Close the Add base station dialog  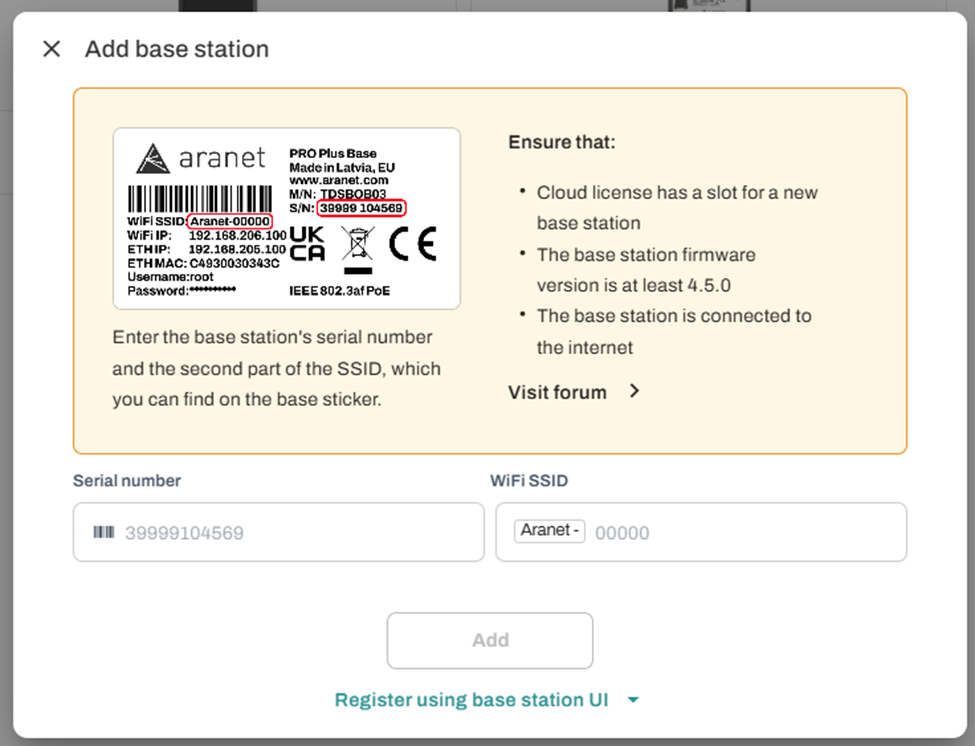[52, 49]
